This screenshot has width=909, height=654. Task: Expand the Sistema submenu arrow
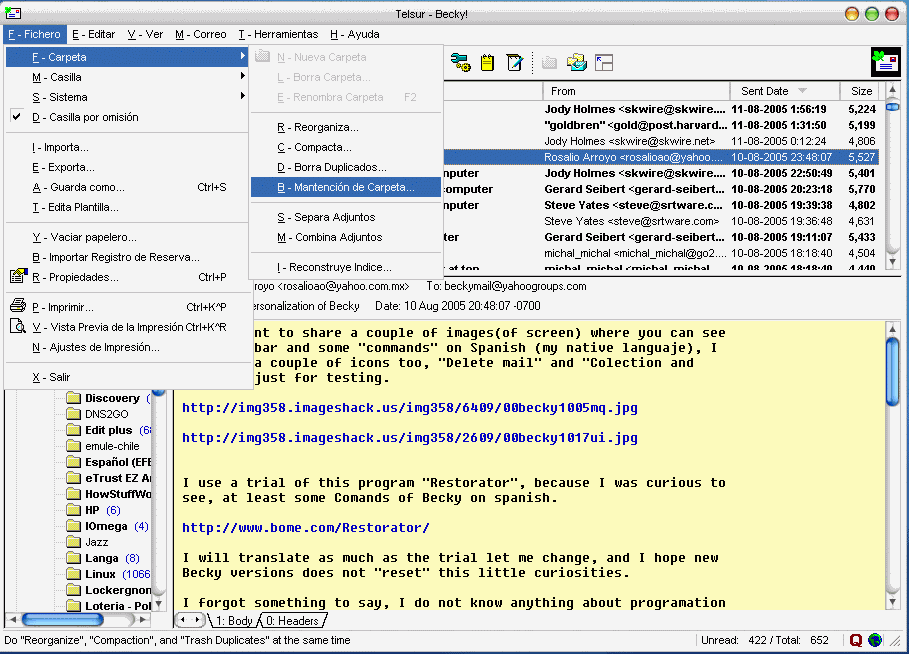242,96
